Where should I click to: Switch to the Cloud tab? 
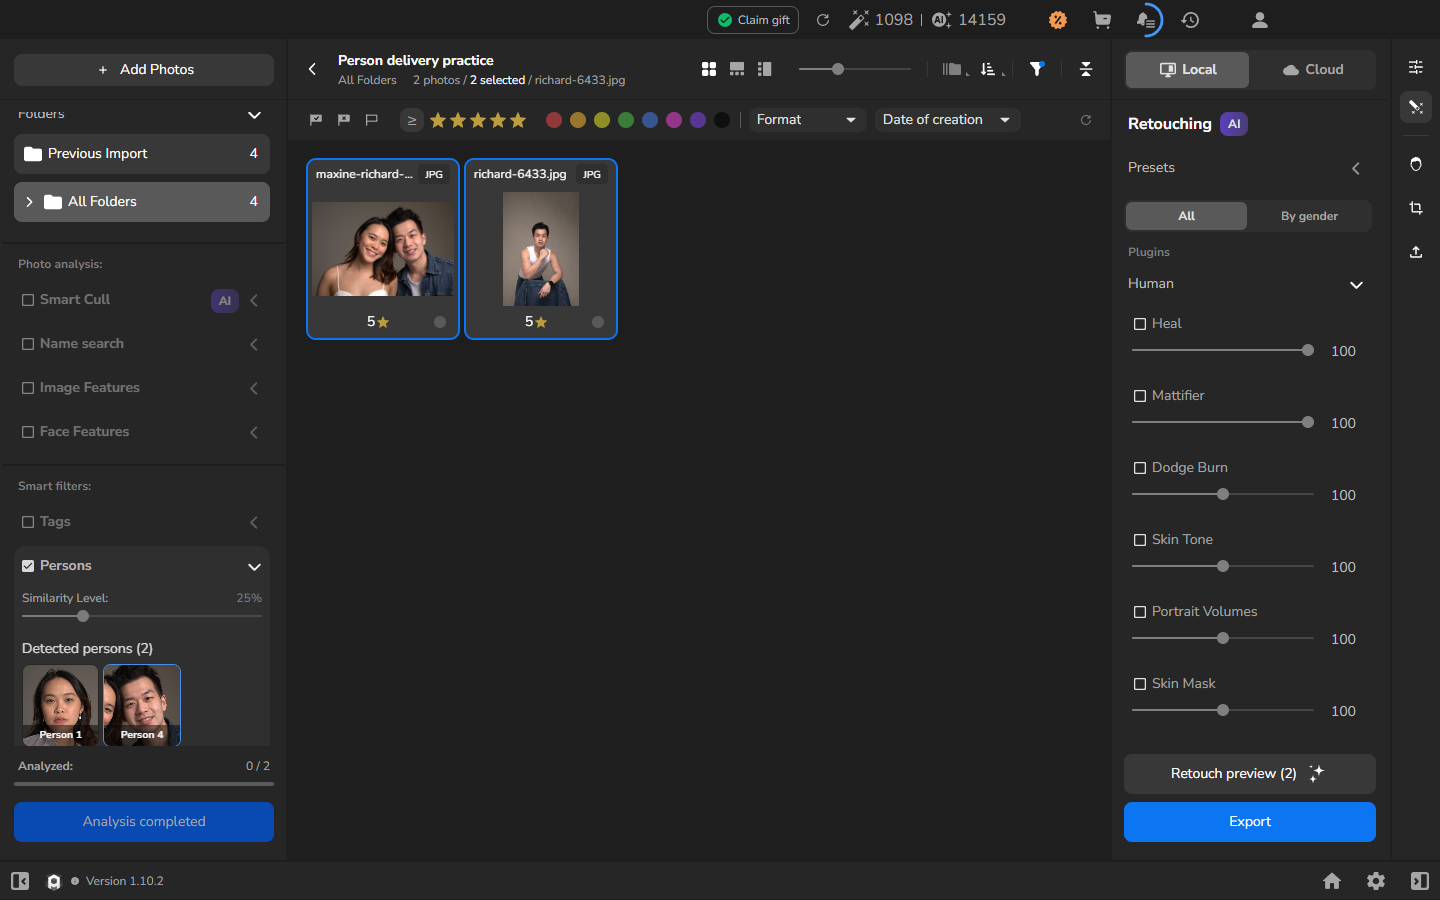[1312, 70]
